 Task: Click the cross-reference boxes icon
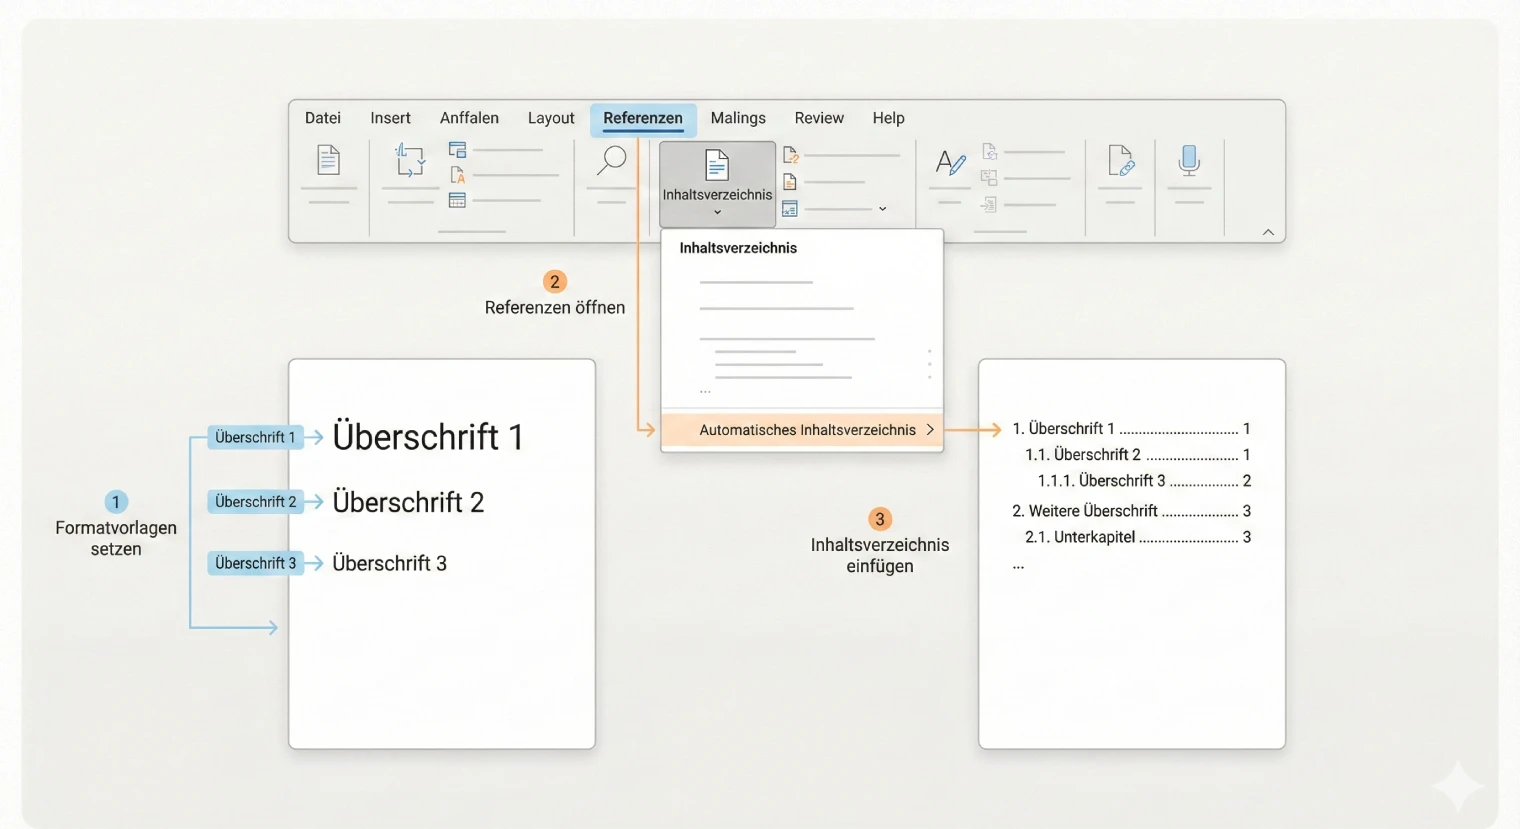(991, 175)
